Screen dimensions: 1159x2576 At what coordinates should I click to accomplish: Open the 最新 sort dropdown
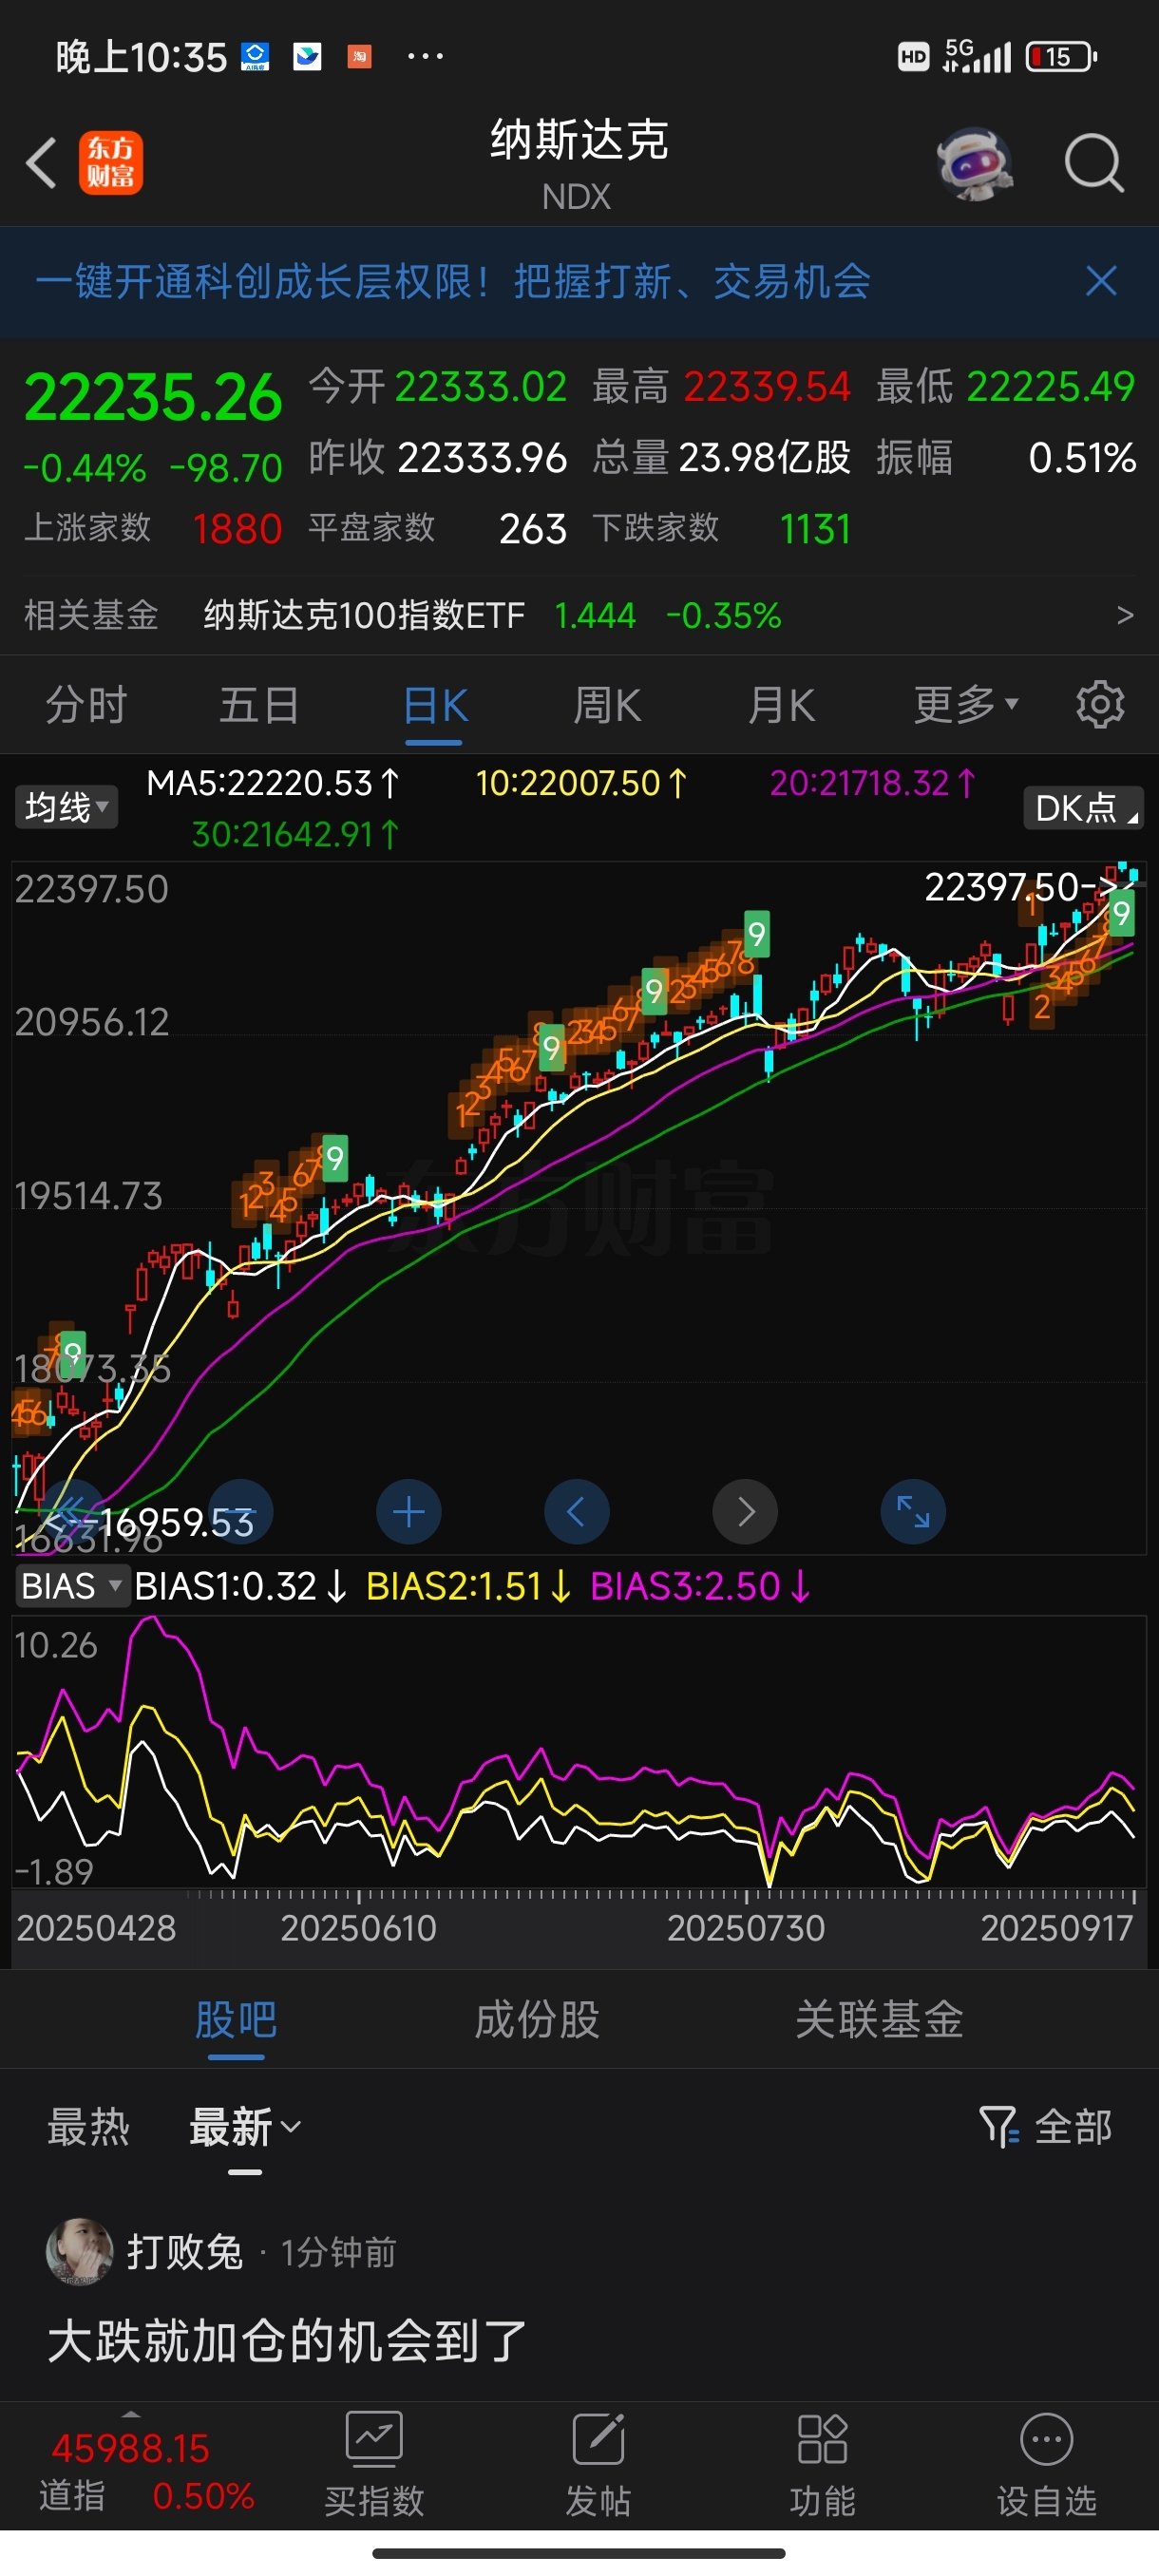pyautogui.click(x=245, y=2126)
